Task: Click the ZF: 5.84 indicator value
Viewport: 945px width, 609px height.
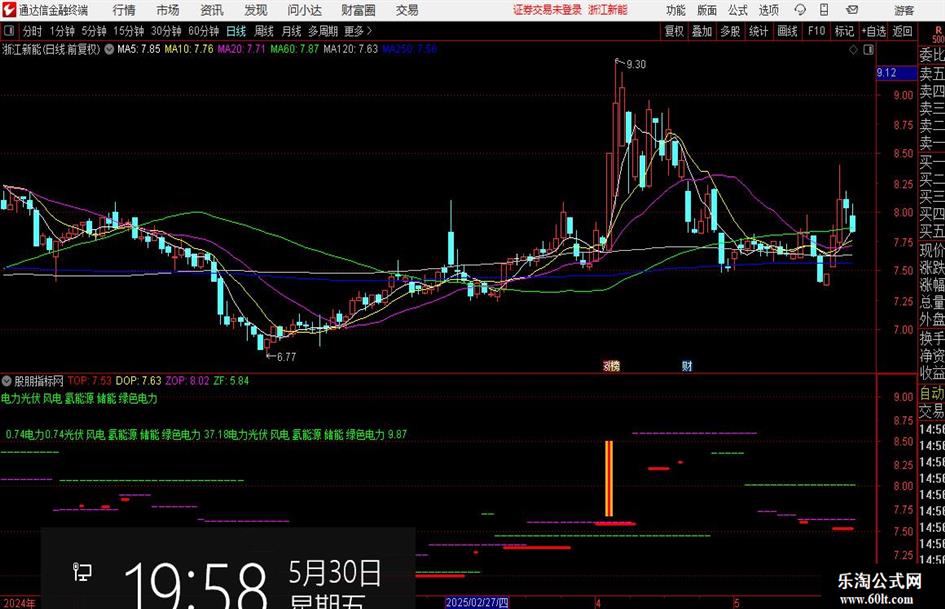Action: [x=231, y=381]
